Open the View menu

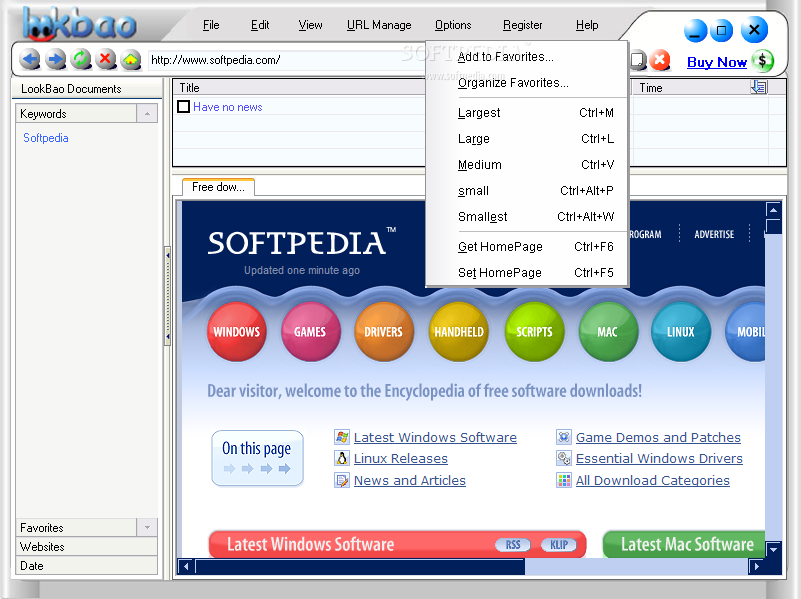tap(310, 25)
